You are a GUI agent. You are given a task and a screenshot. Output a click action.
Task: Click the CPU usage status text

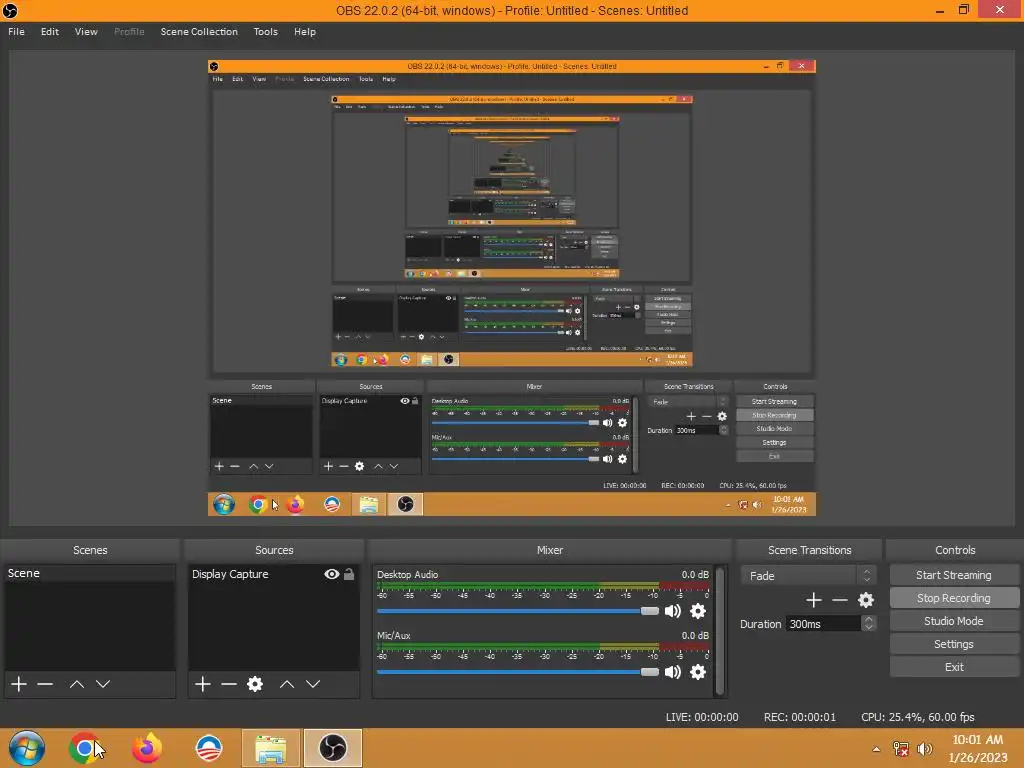(x=918, y=716)
